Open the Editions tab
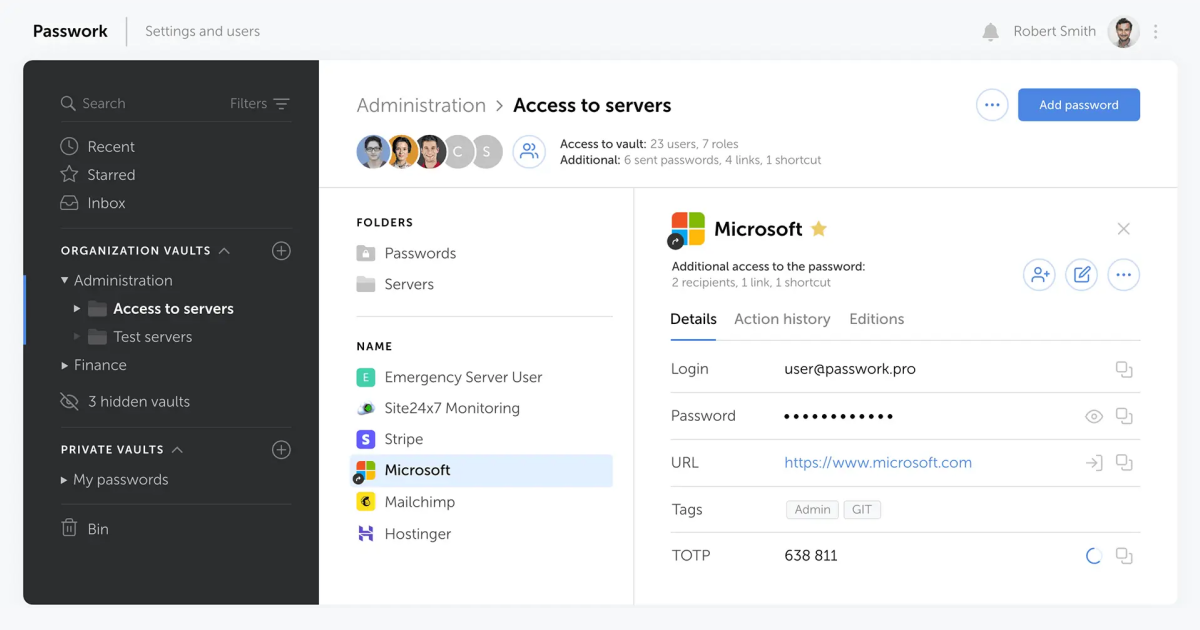1200x630 pixels. [876, 319]
